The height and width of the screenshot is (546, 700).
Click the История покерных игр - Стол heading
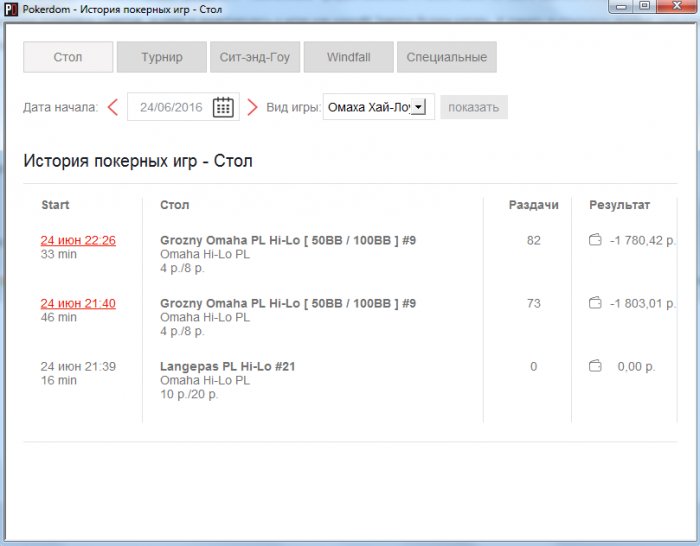[x=138, y=161]
